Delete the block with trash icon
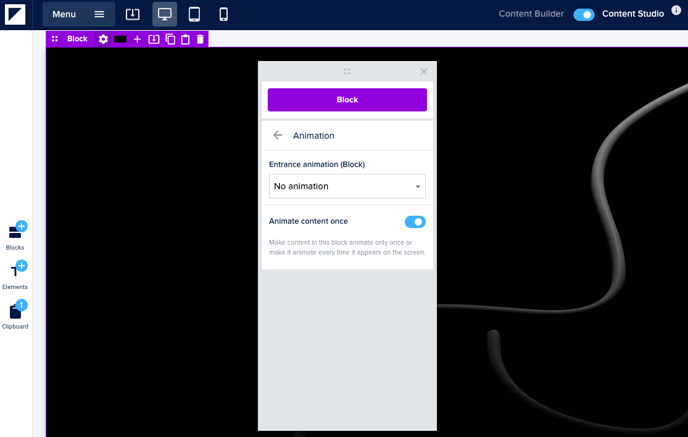This screenshot has height=437, width=688. pos(200,39)
